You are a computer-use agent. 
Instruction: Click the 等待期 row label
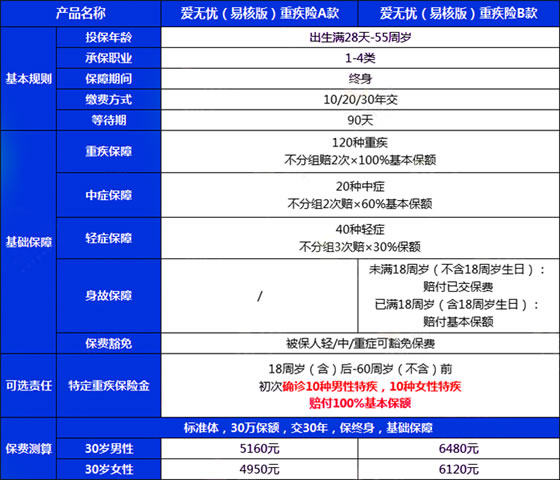coord(109,120)
